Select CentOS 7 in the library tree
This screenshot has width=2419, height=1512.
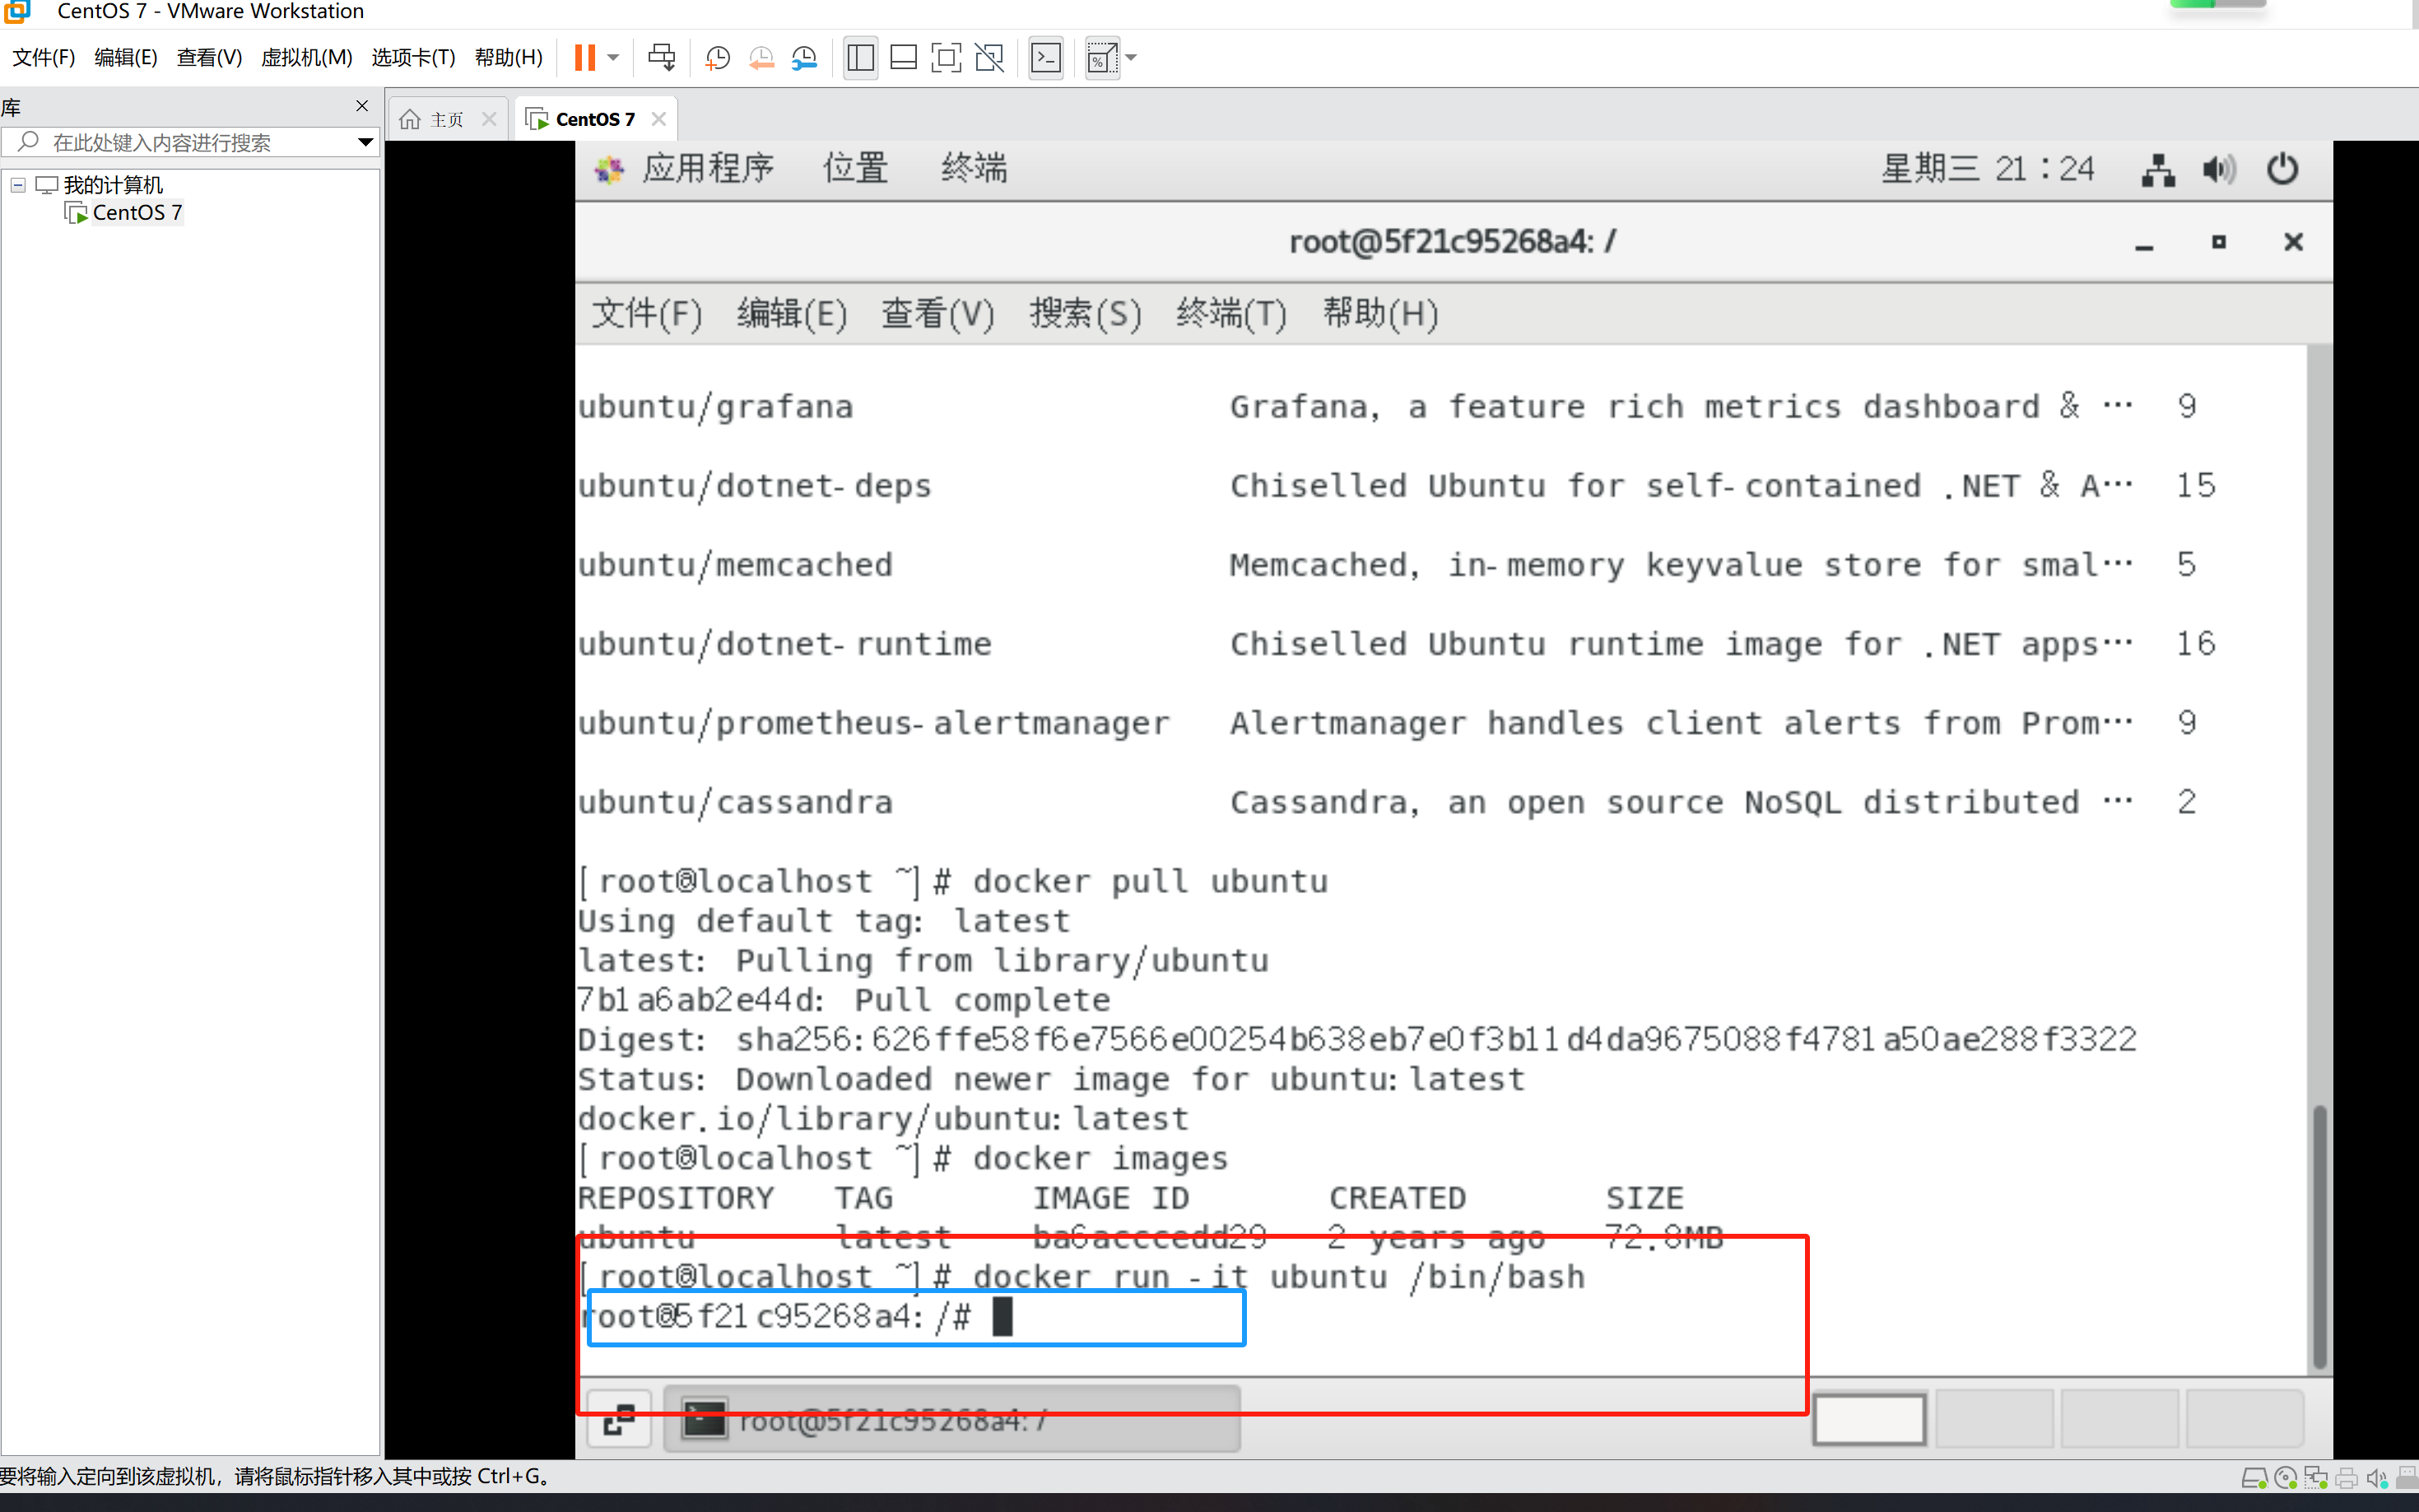pyautogui.click(x=137, y=212)
